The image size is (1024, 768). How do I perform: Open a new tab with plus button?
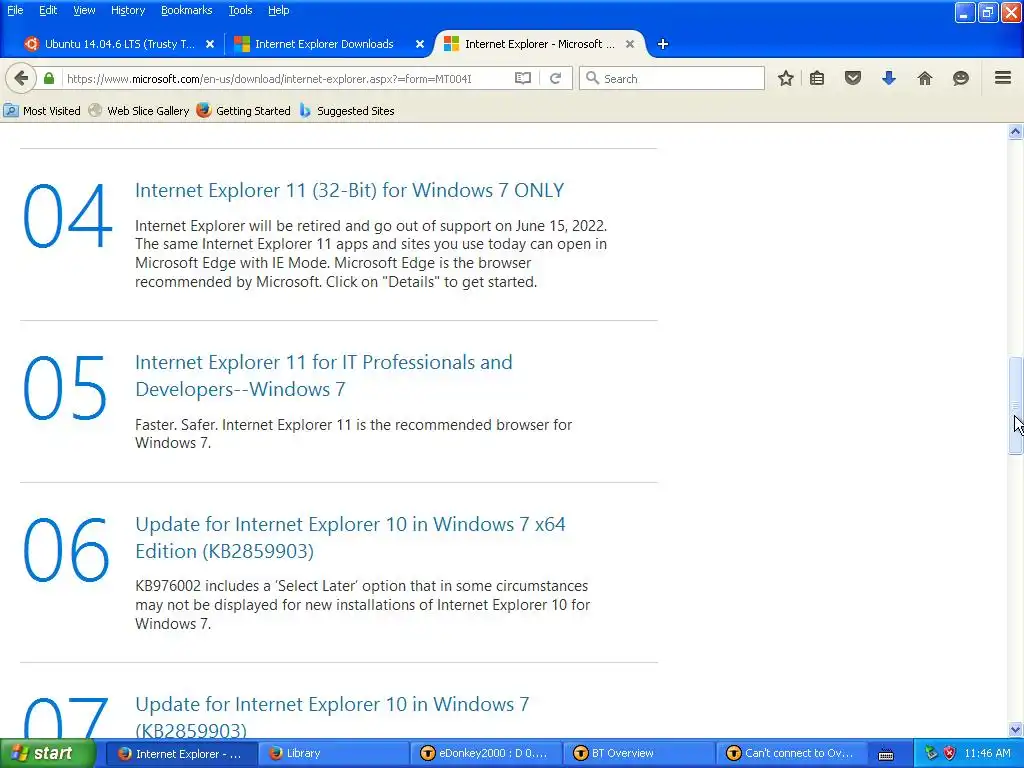pyautogui.click(x=663, y=44)
